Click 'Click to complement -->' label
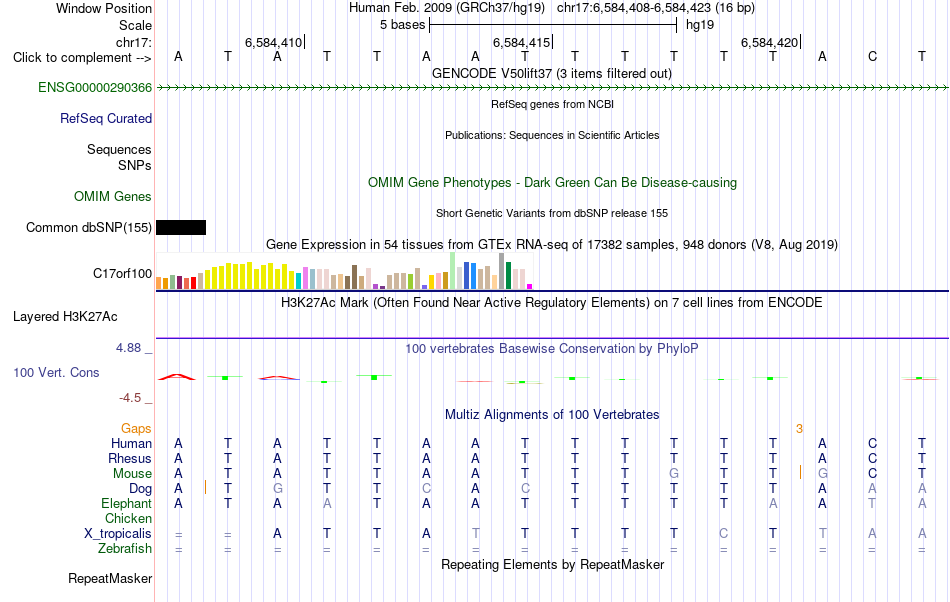Image resolution: width=950 pixels, height=602 pixels. (82, 58)
